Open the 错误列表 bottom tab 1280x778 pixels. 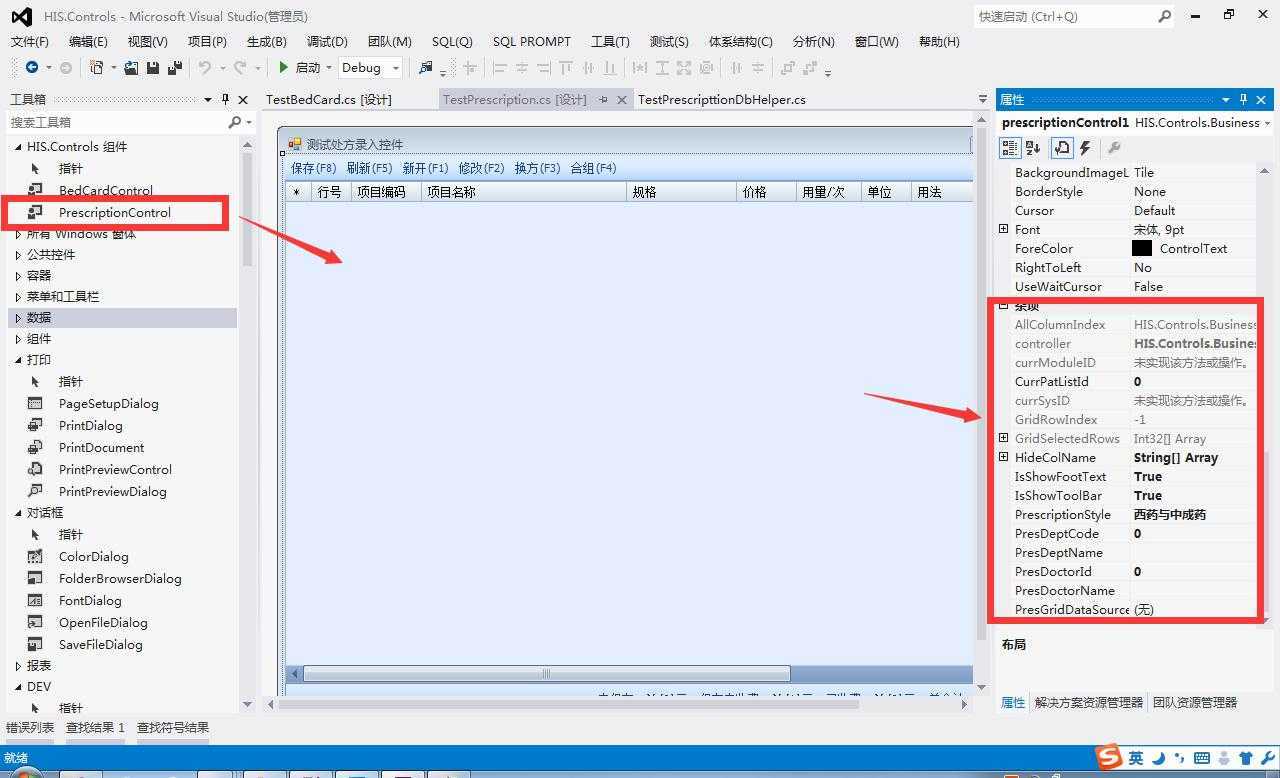[x=30, y=727]
